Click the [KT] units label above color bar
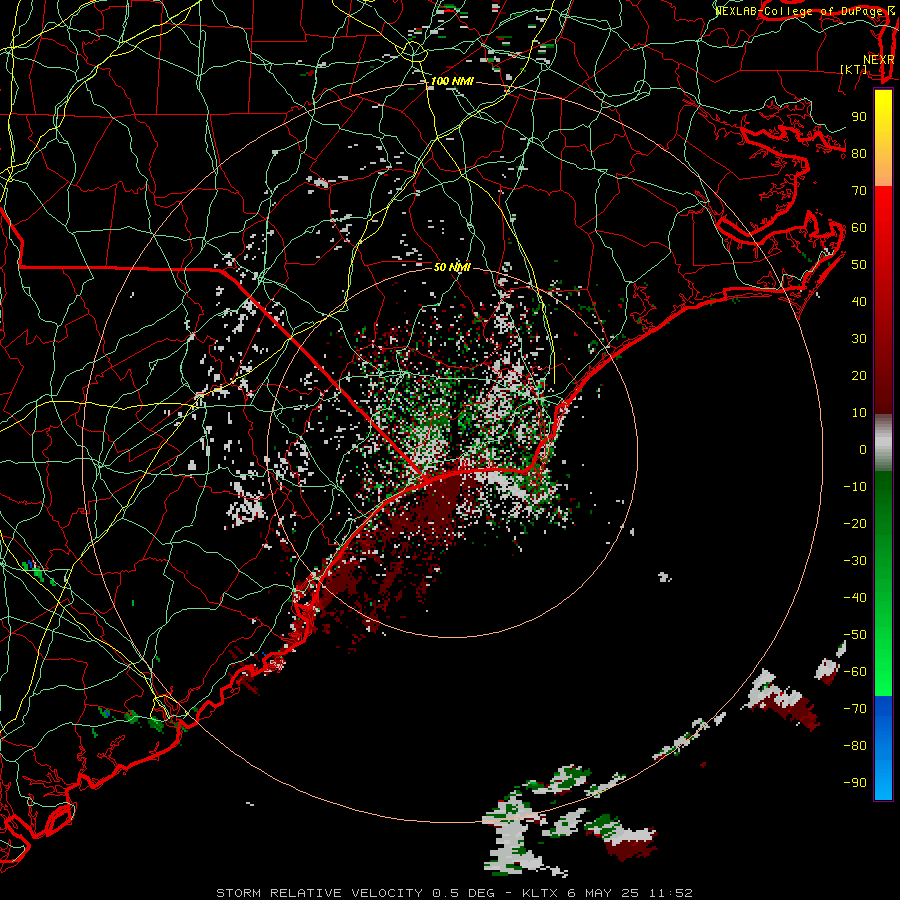The image size is (900, 900). (854, 69)
